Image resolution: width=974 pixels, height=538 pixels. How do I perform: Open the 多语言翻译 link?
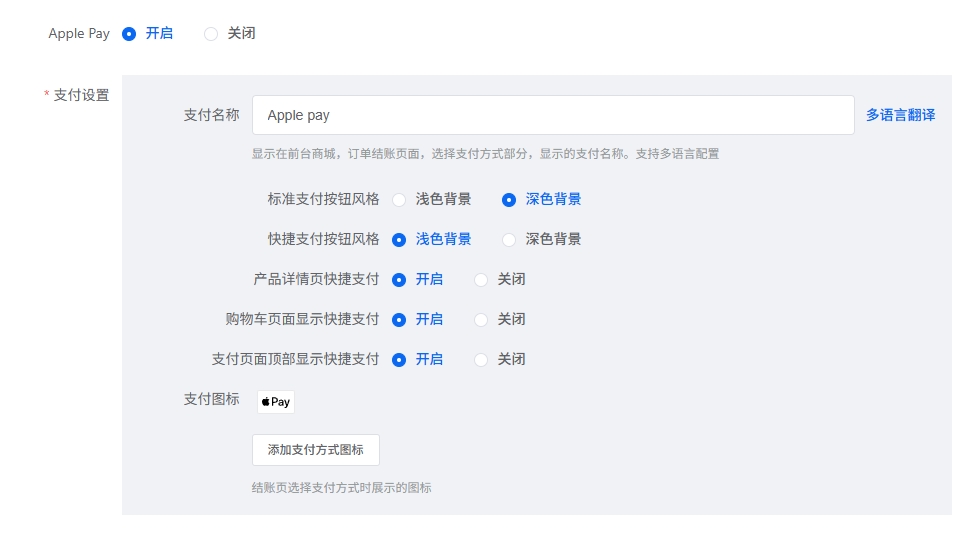pyautogui.click(x=900, y=115)
